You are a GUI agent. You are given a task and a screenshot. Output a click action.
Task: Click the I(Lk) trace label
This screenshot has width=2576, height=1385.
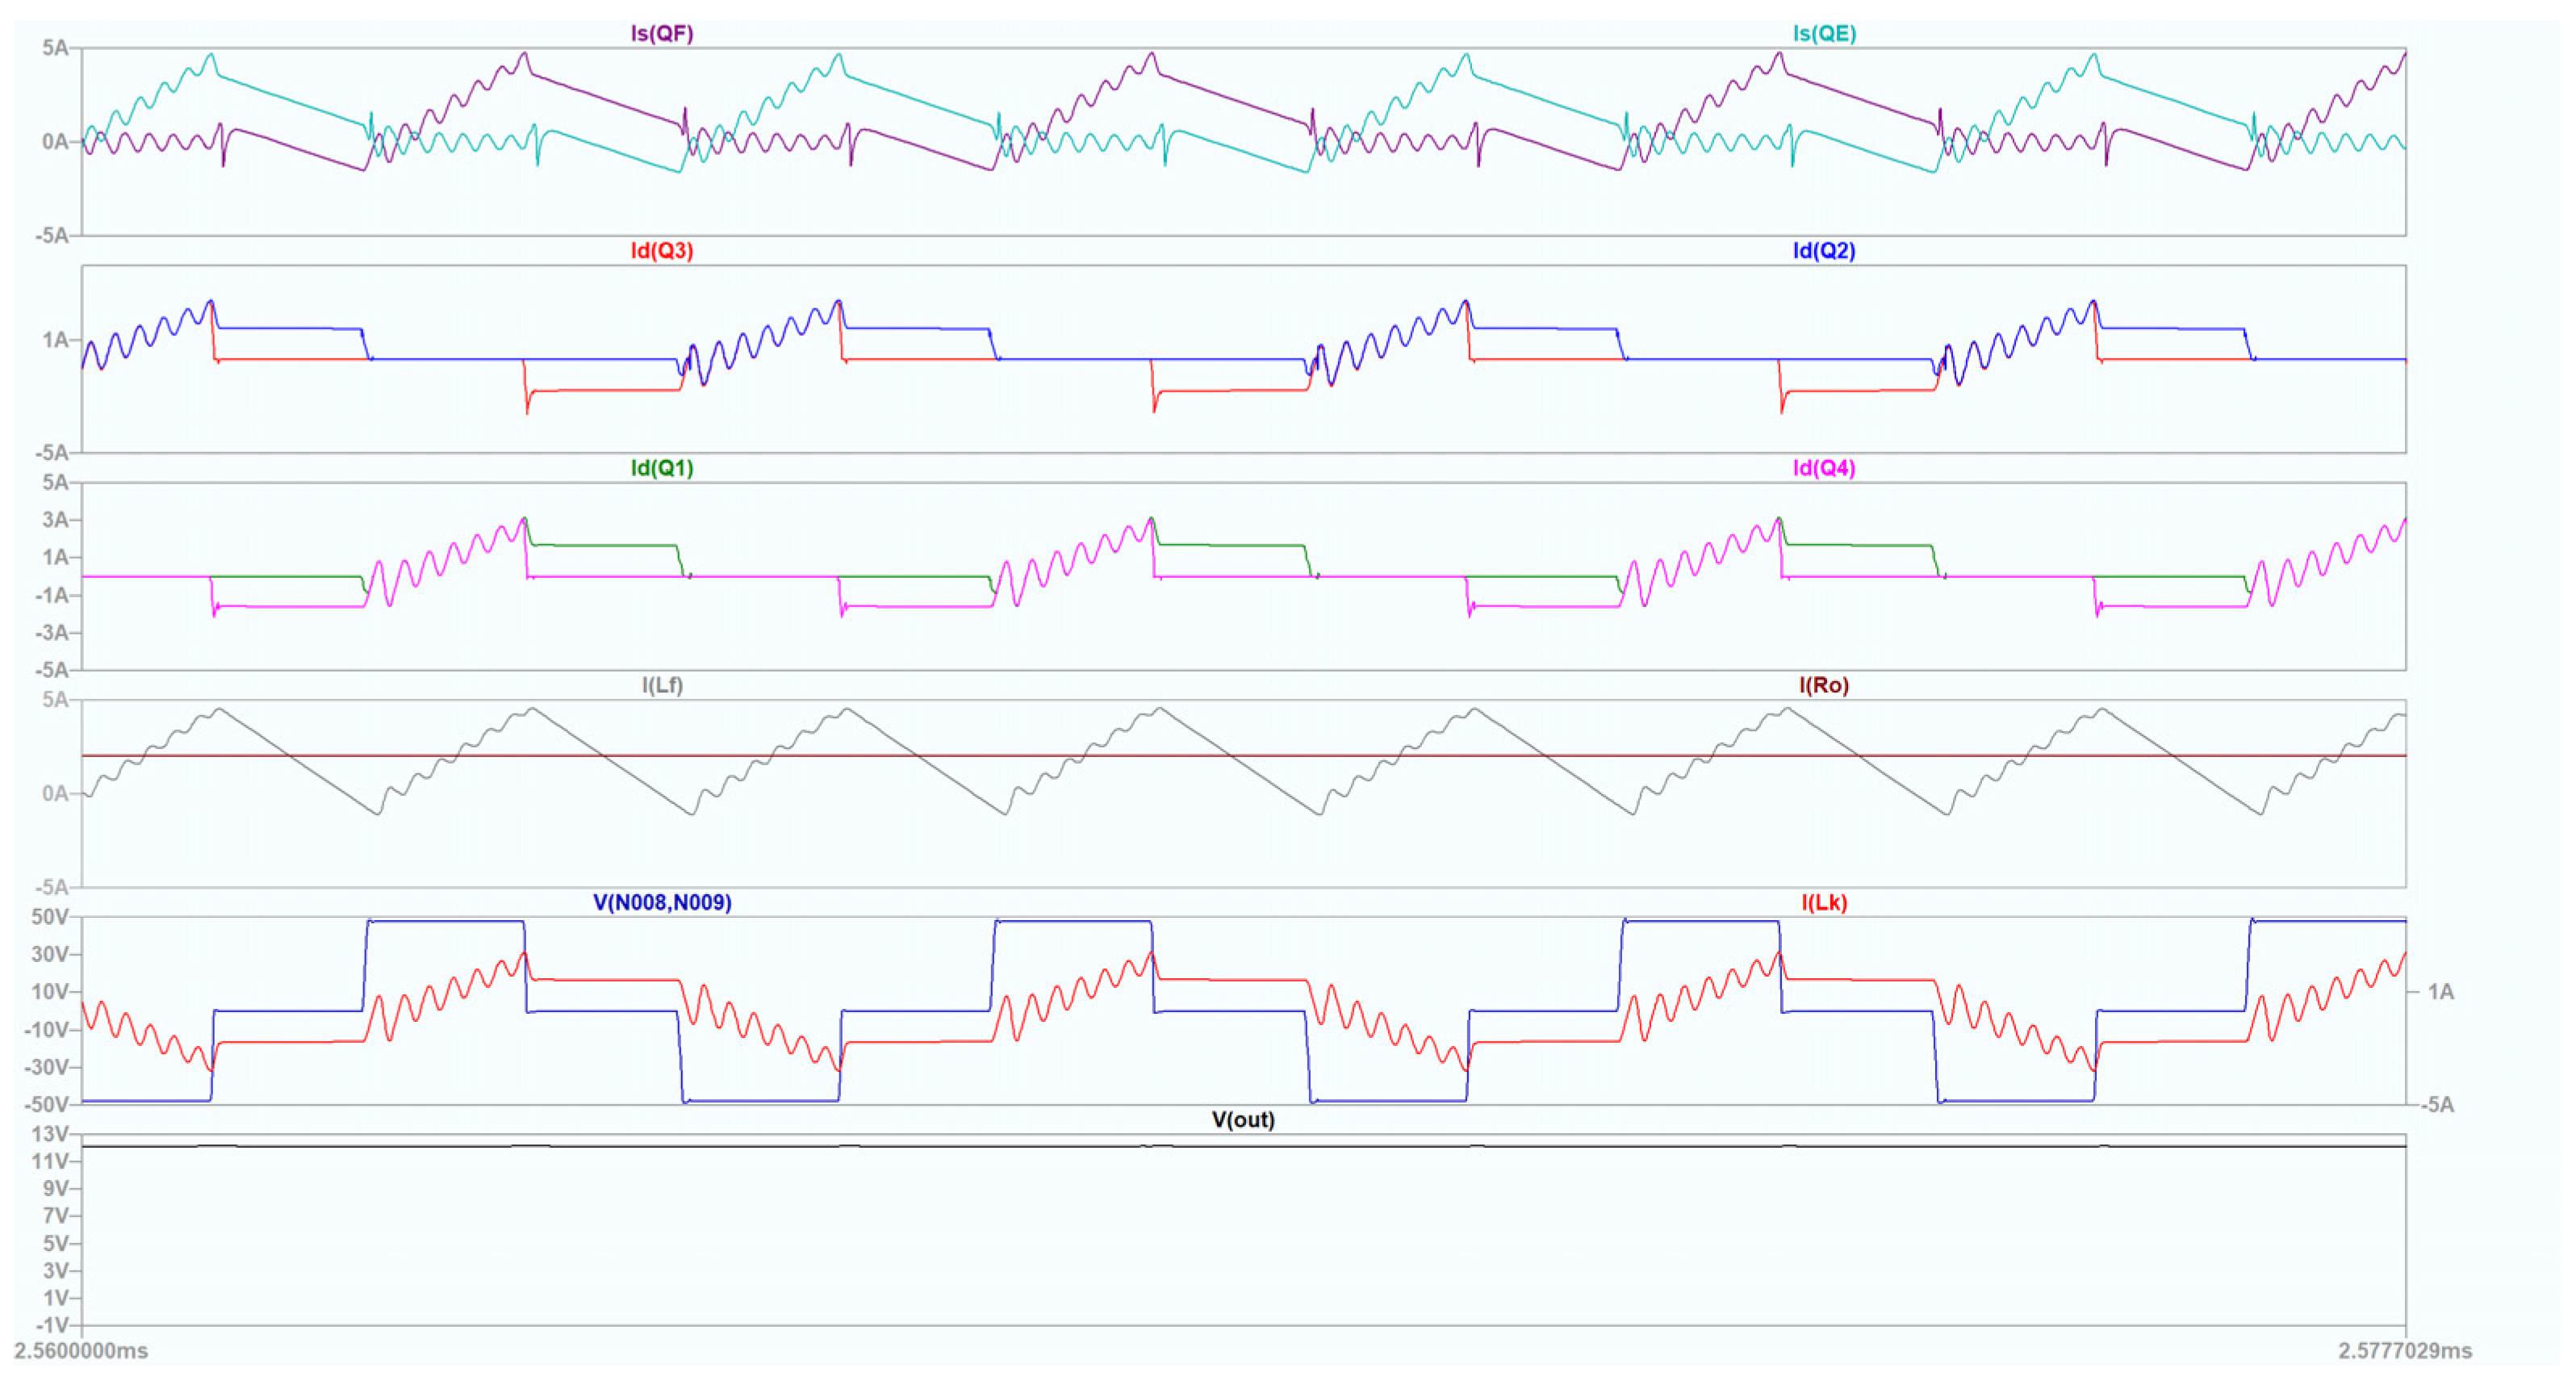1823,902
